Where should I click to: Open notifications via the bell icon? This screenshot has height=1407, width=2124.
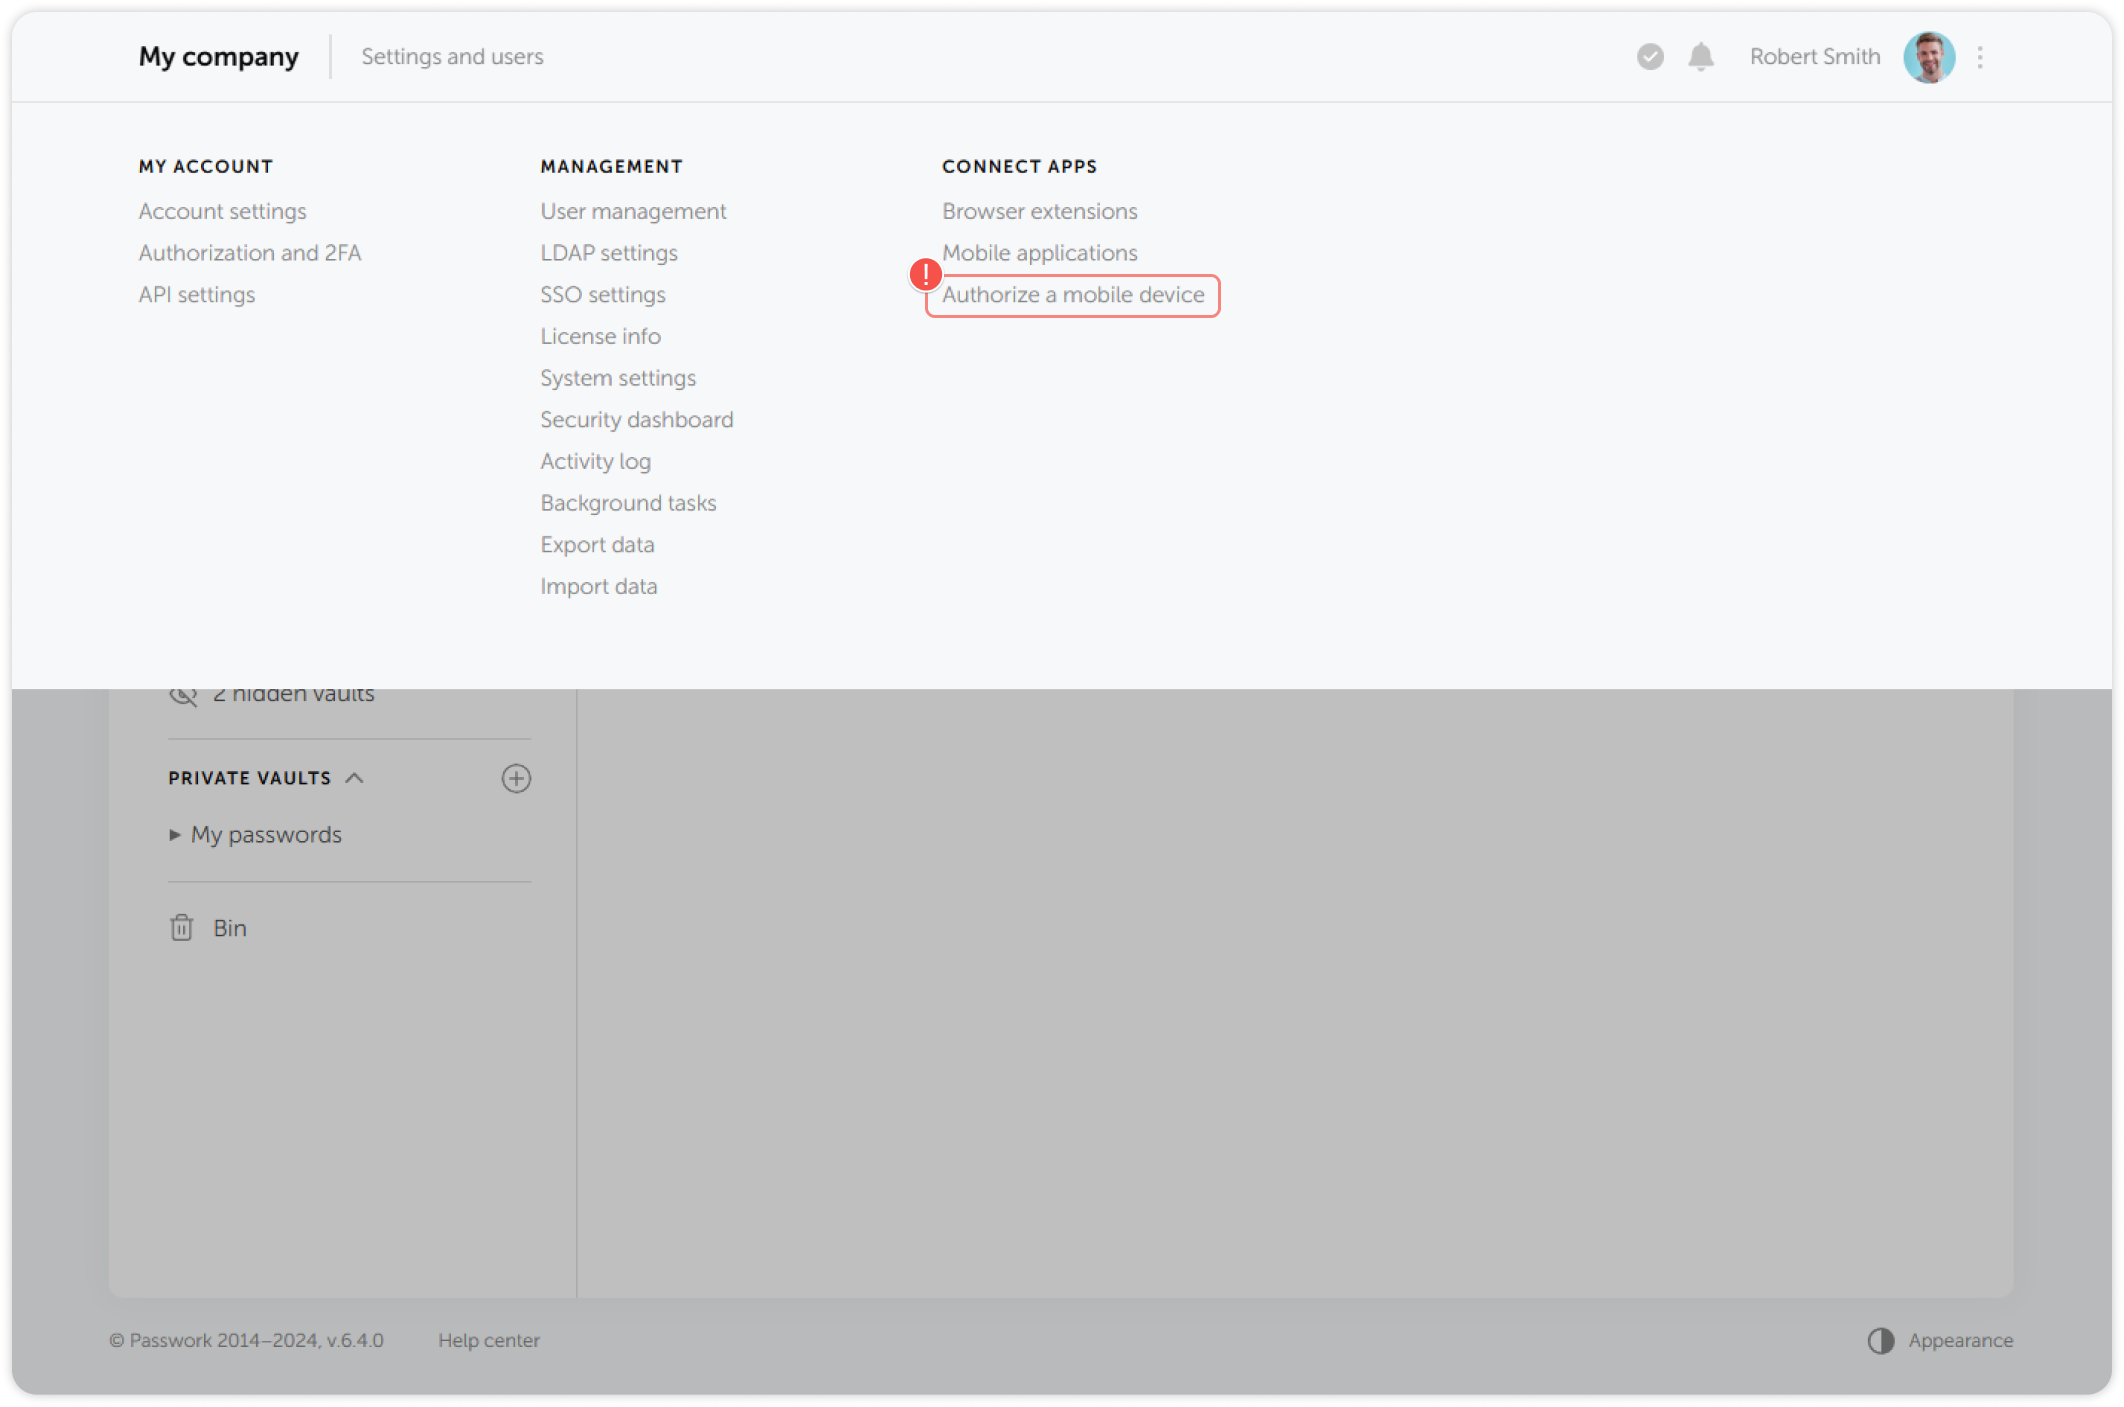1700,57
